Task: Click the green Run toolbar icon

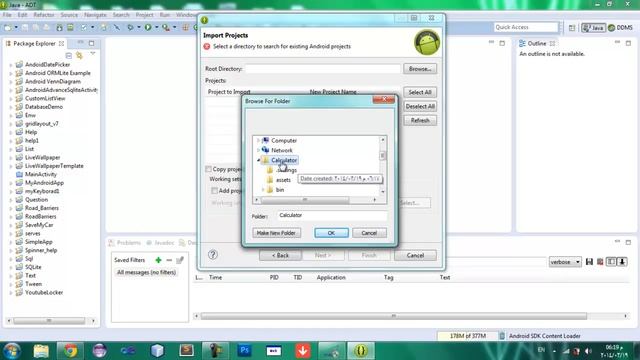Action: 148,27
